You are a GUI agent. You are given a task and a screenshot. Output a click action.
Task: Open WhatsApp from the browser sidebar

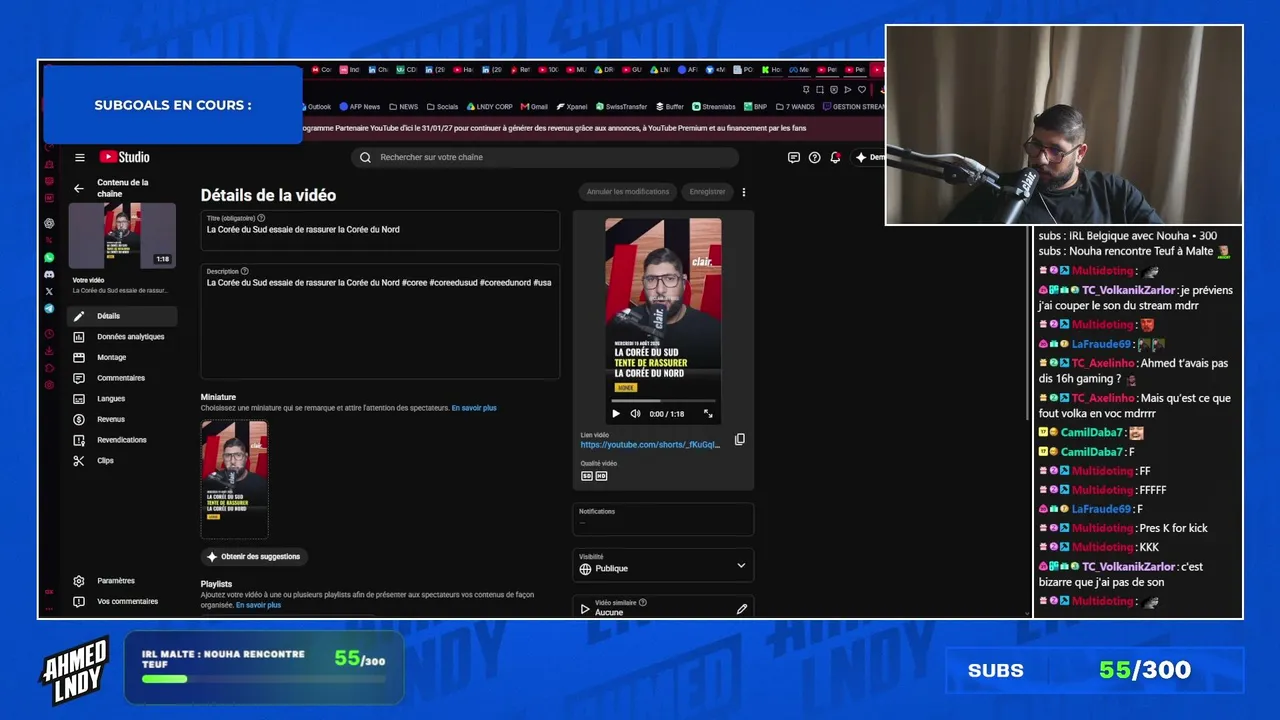click(49, 257)
